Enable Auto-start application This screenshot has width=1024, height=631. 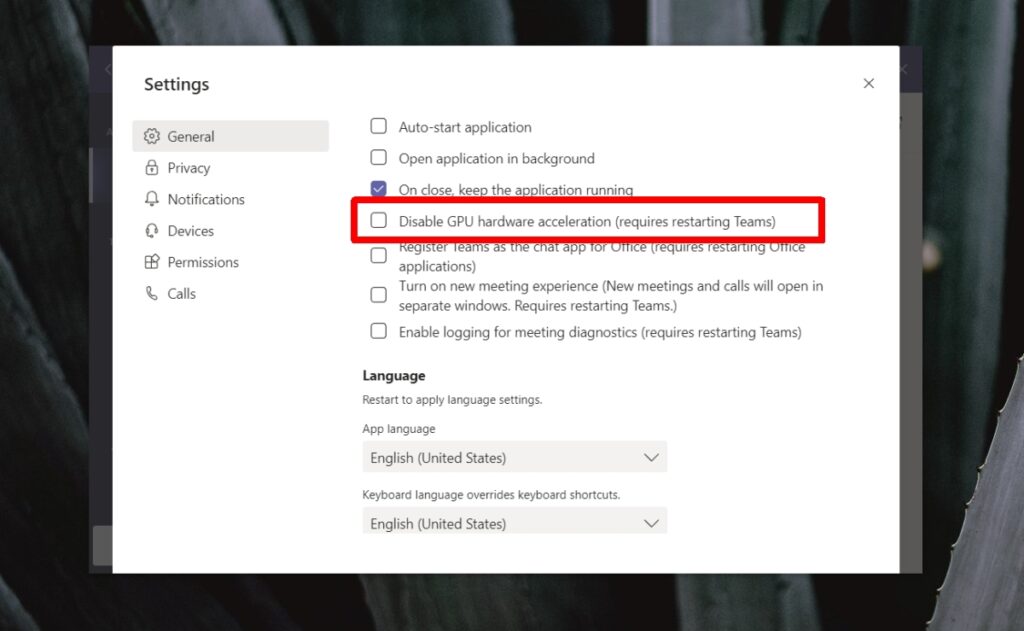tap(379, 126)
